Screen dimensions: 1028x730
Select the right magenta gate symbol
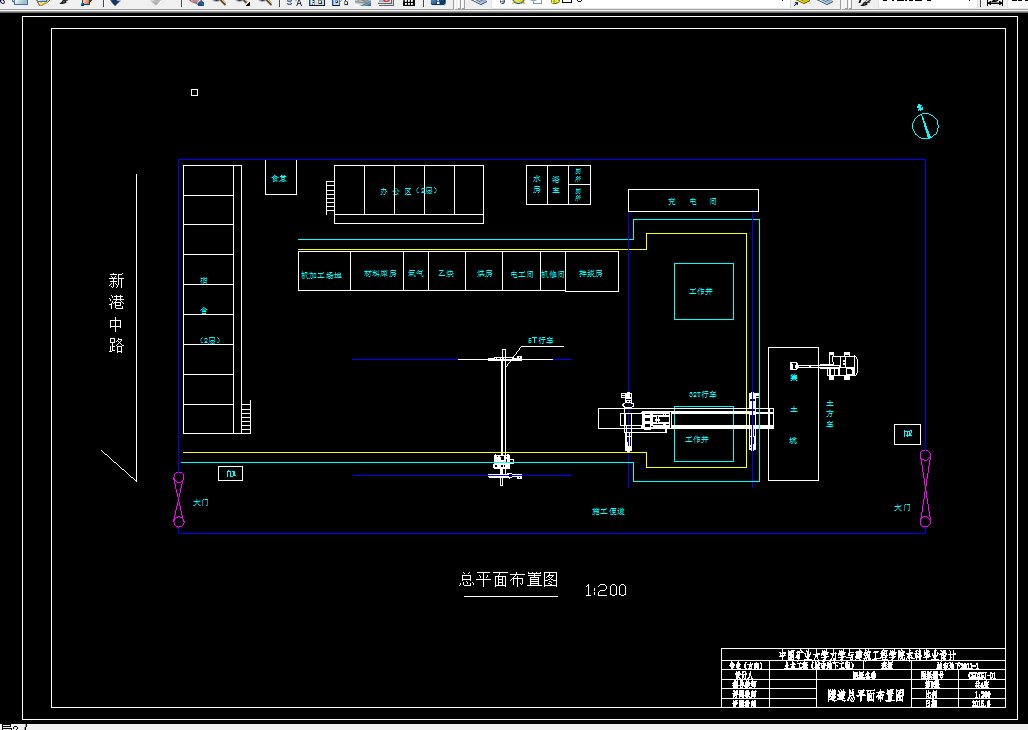pos(926,489)
